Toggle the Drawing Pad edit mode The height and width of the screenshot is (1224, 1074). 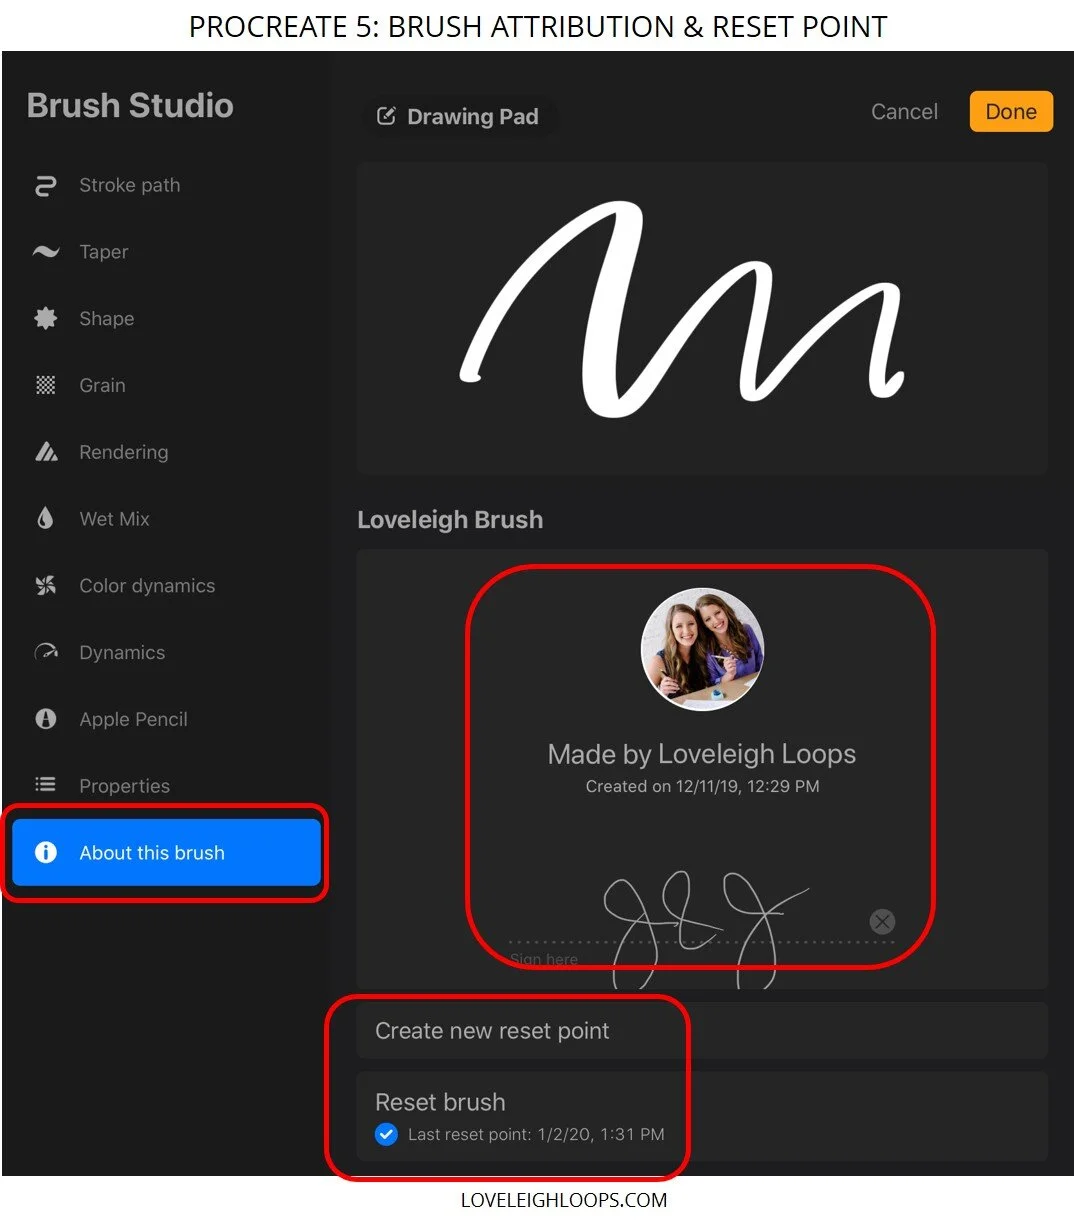[387, 116]
